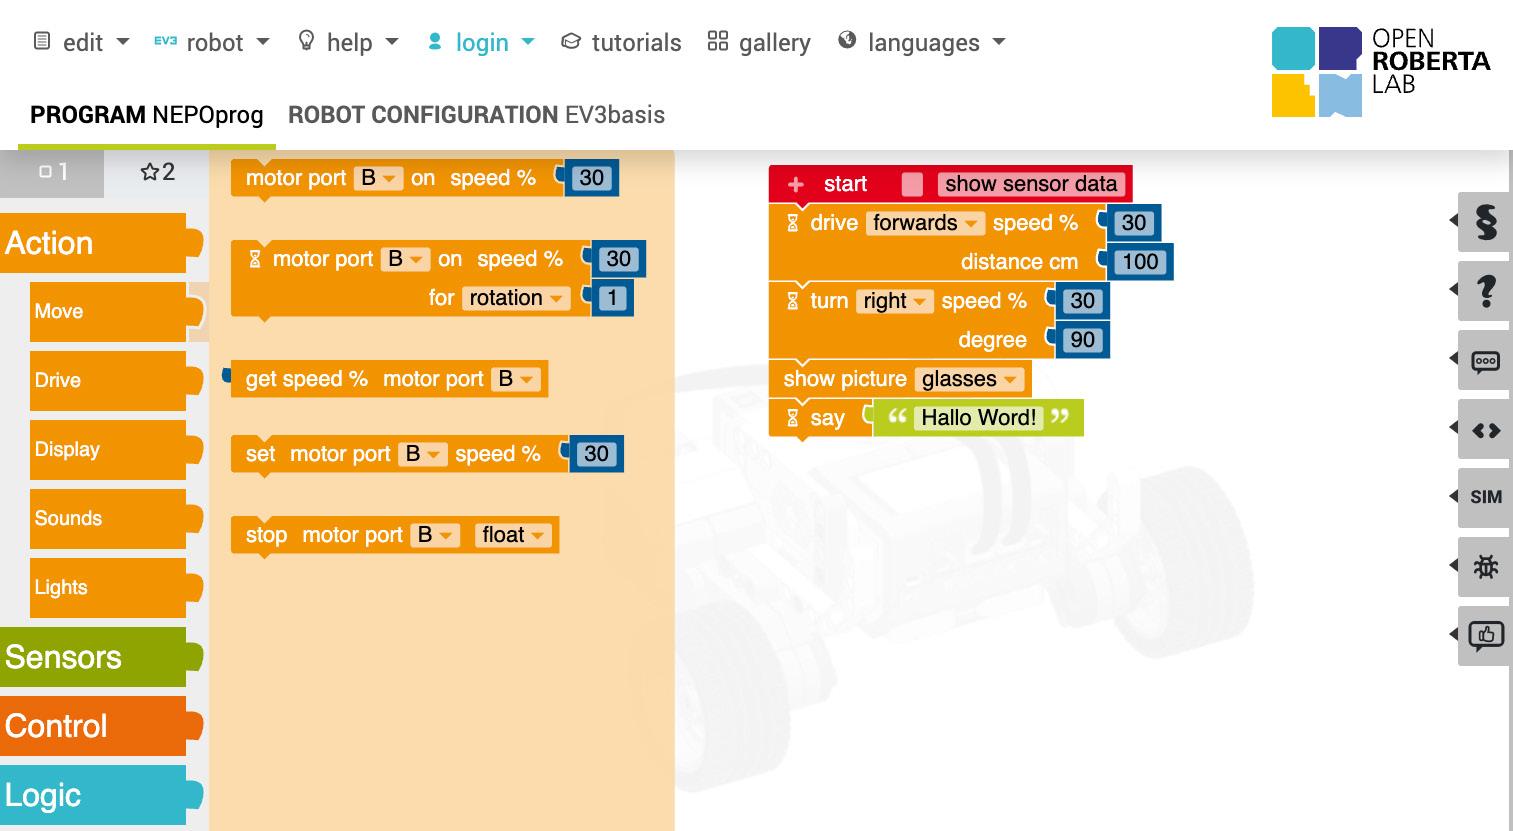Open the thumbs-up feedback panel
Screen dimensions: 1513x831
1485,635
